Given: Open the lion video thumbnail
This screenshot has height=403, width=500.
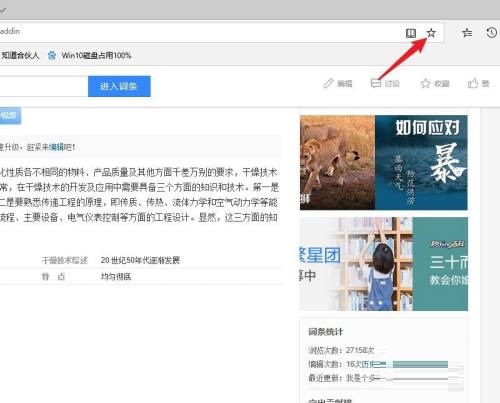Looking at the screenshot, I should click(x=337, y=163).
